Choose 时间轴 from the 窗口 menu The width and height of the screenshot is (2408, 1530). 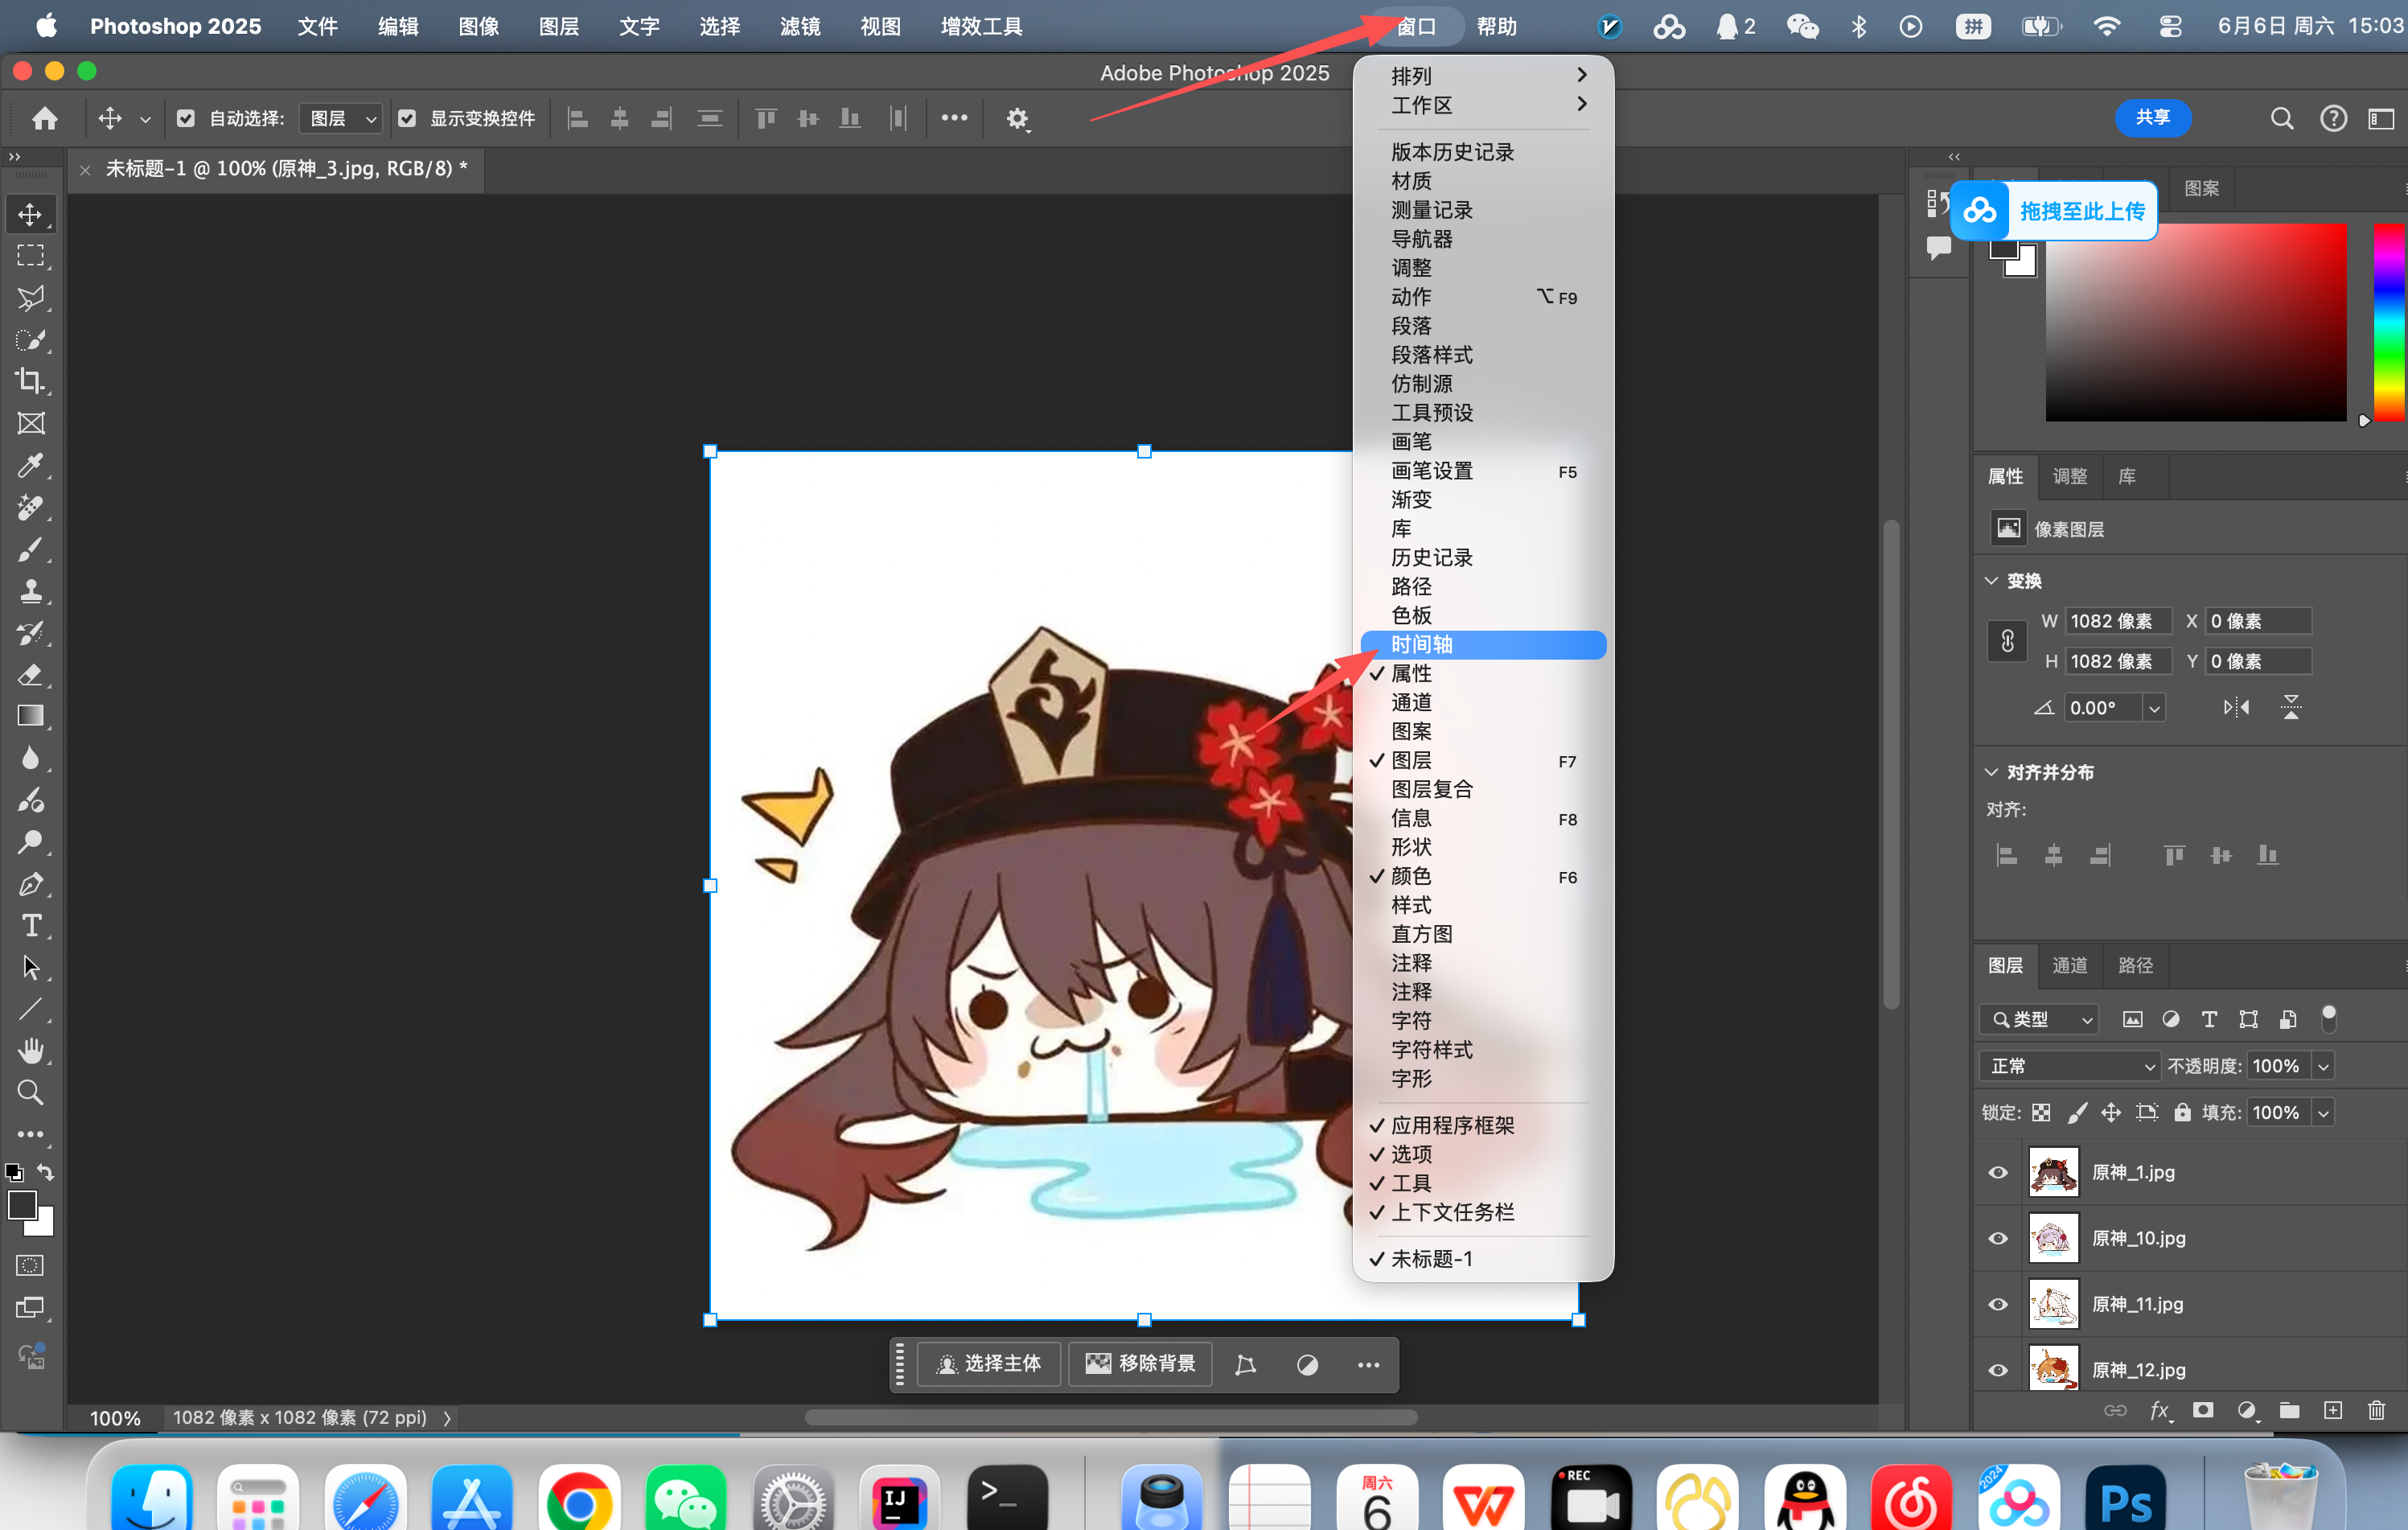(x=1484, y=645)
